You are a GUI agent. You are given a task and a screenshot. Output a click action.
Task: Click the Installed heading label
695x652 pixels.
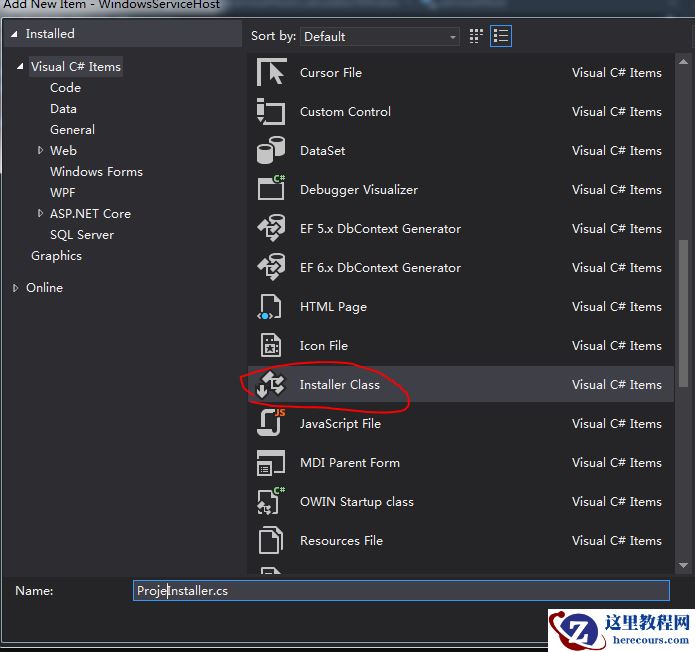point(50,34)
